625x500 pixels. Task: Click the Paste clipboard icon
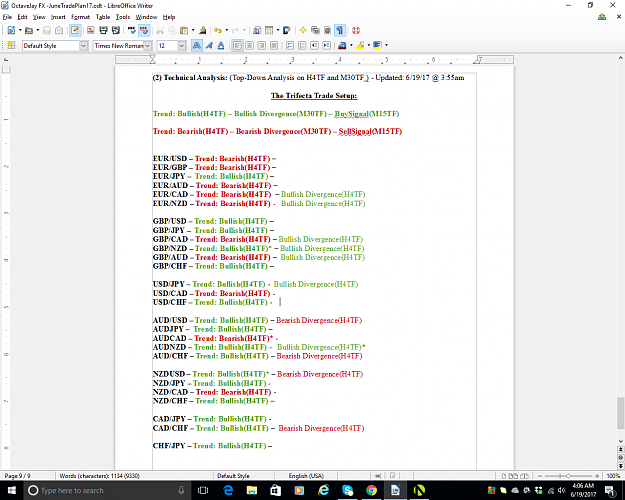click(184, 30)
